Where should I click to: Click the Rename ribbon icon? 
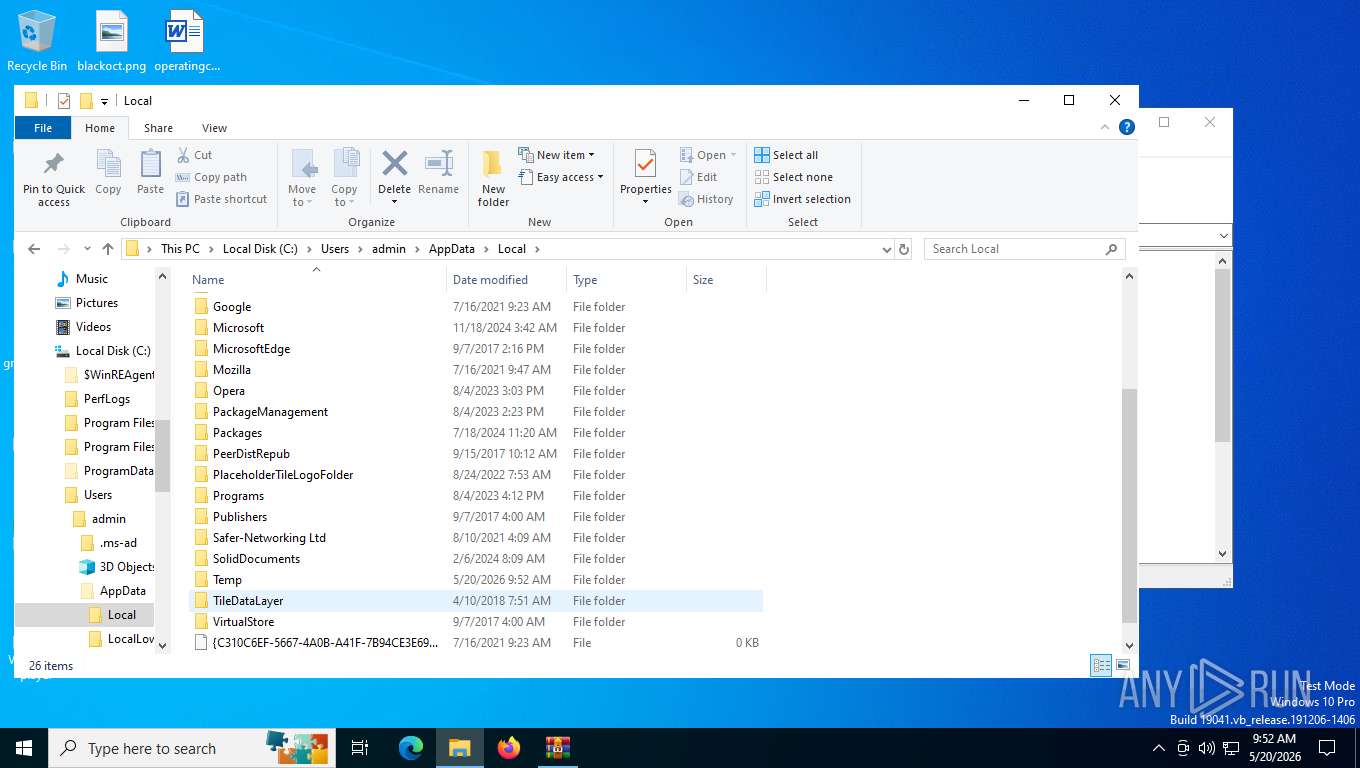pos(438,163)
